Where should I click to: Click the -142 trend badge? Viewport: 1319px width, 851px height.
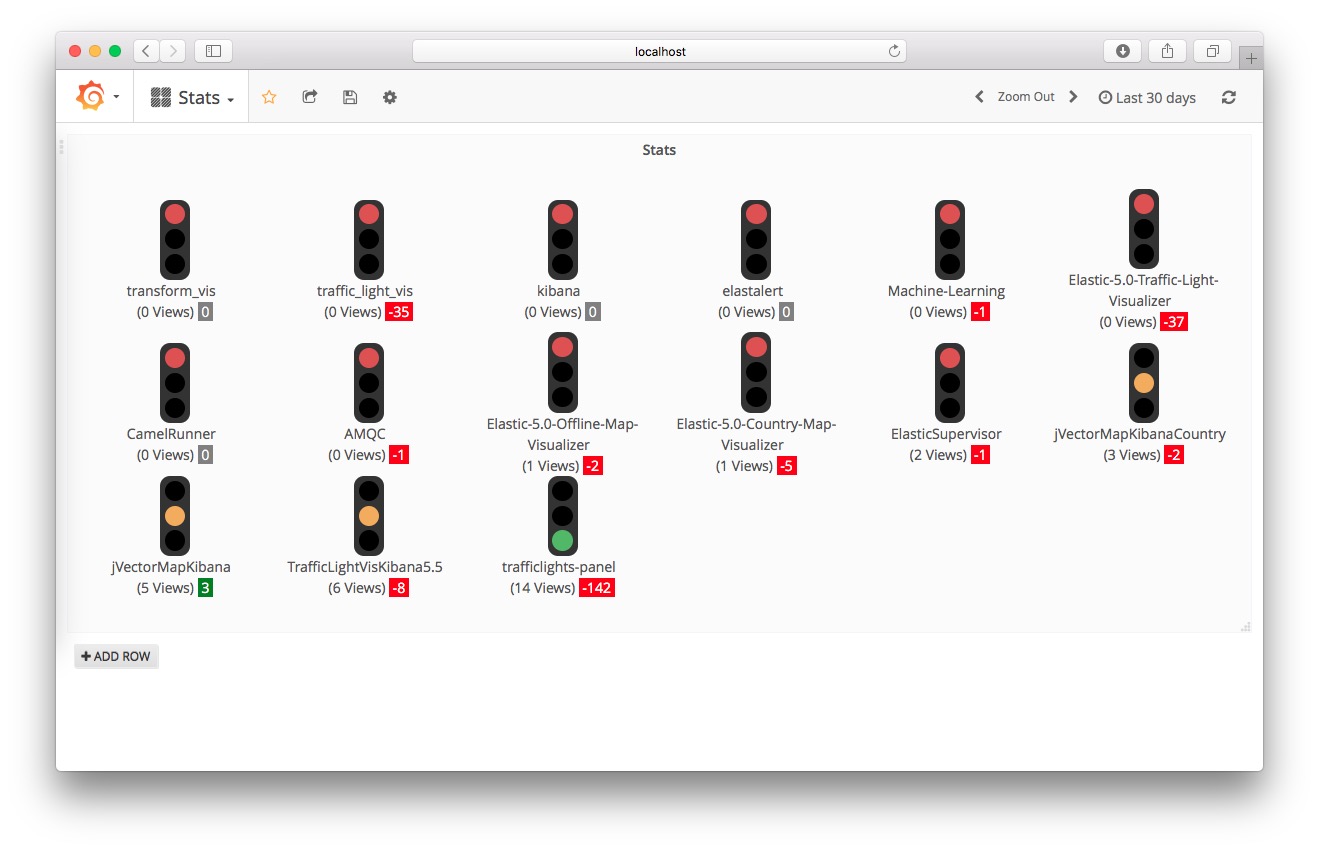597,588
